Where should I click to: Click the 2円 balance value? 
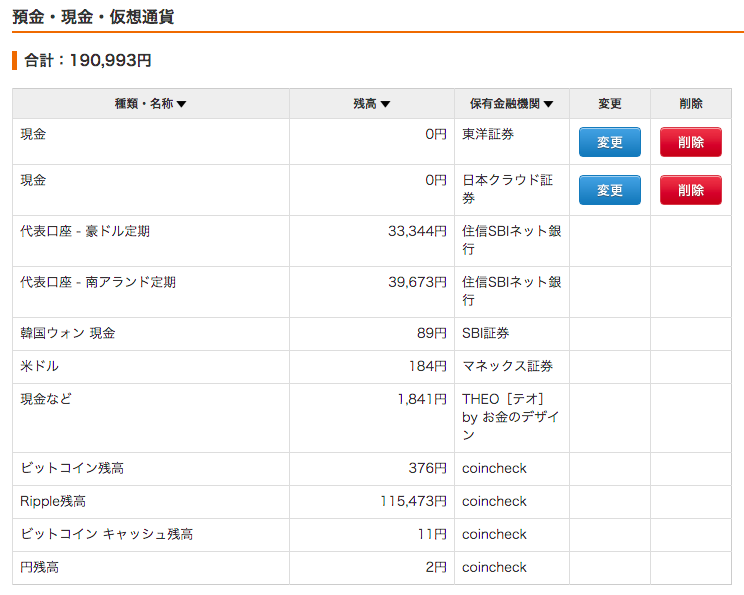436,567
